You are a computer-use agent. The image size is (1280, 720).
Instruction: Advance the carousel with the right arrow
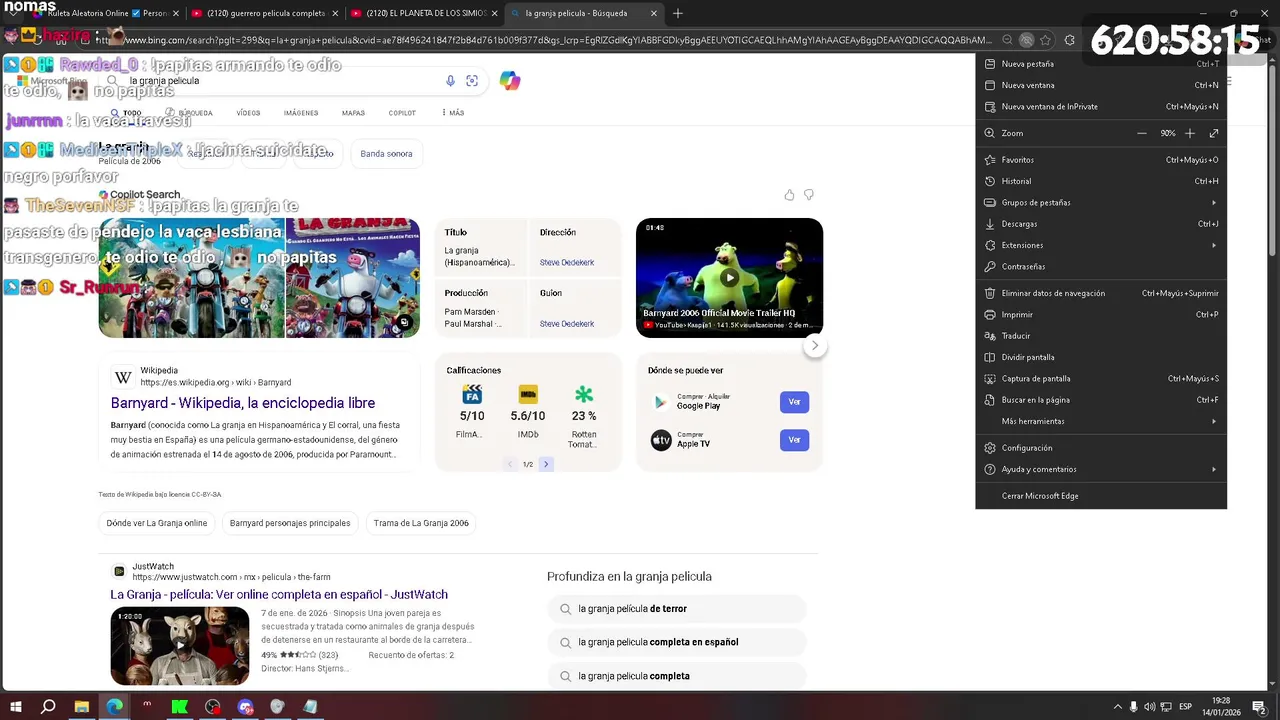click(815, 345)
